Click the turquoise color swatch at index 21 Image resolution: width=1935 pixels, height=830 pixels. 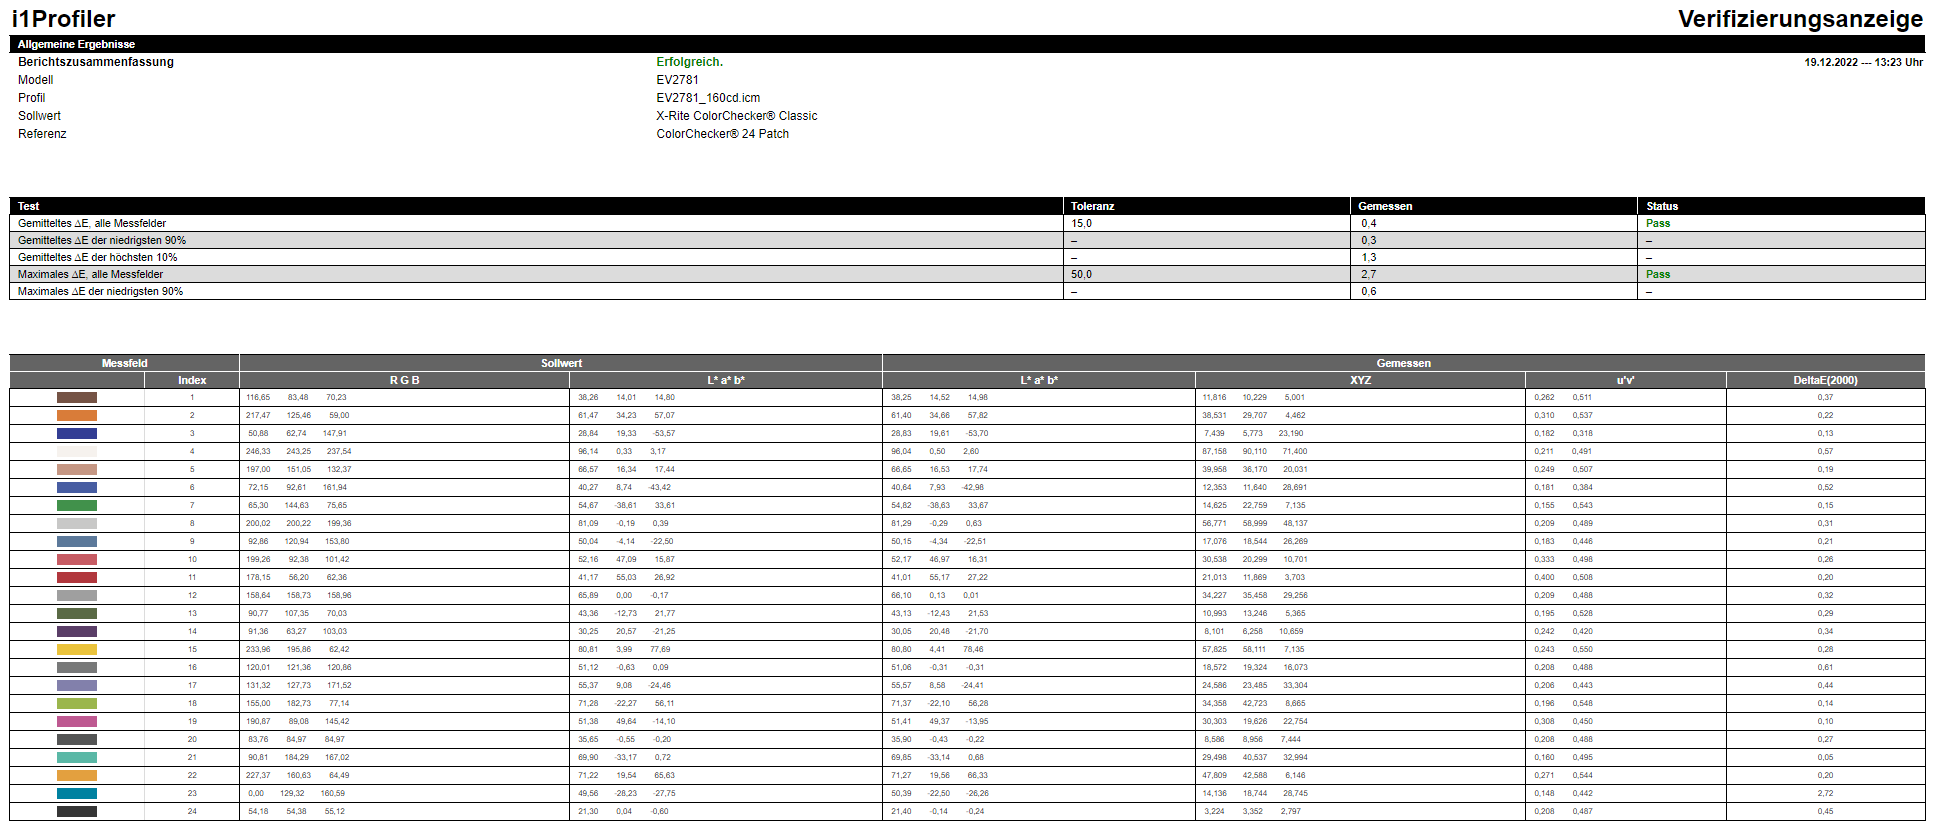[x=77, y=757]
